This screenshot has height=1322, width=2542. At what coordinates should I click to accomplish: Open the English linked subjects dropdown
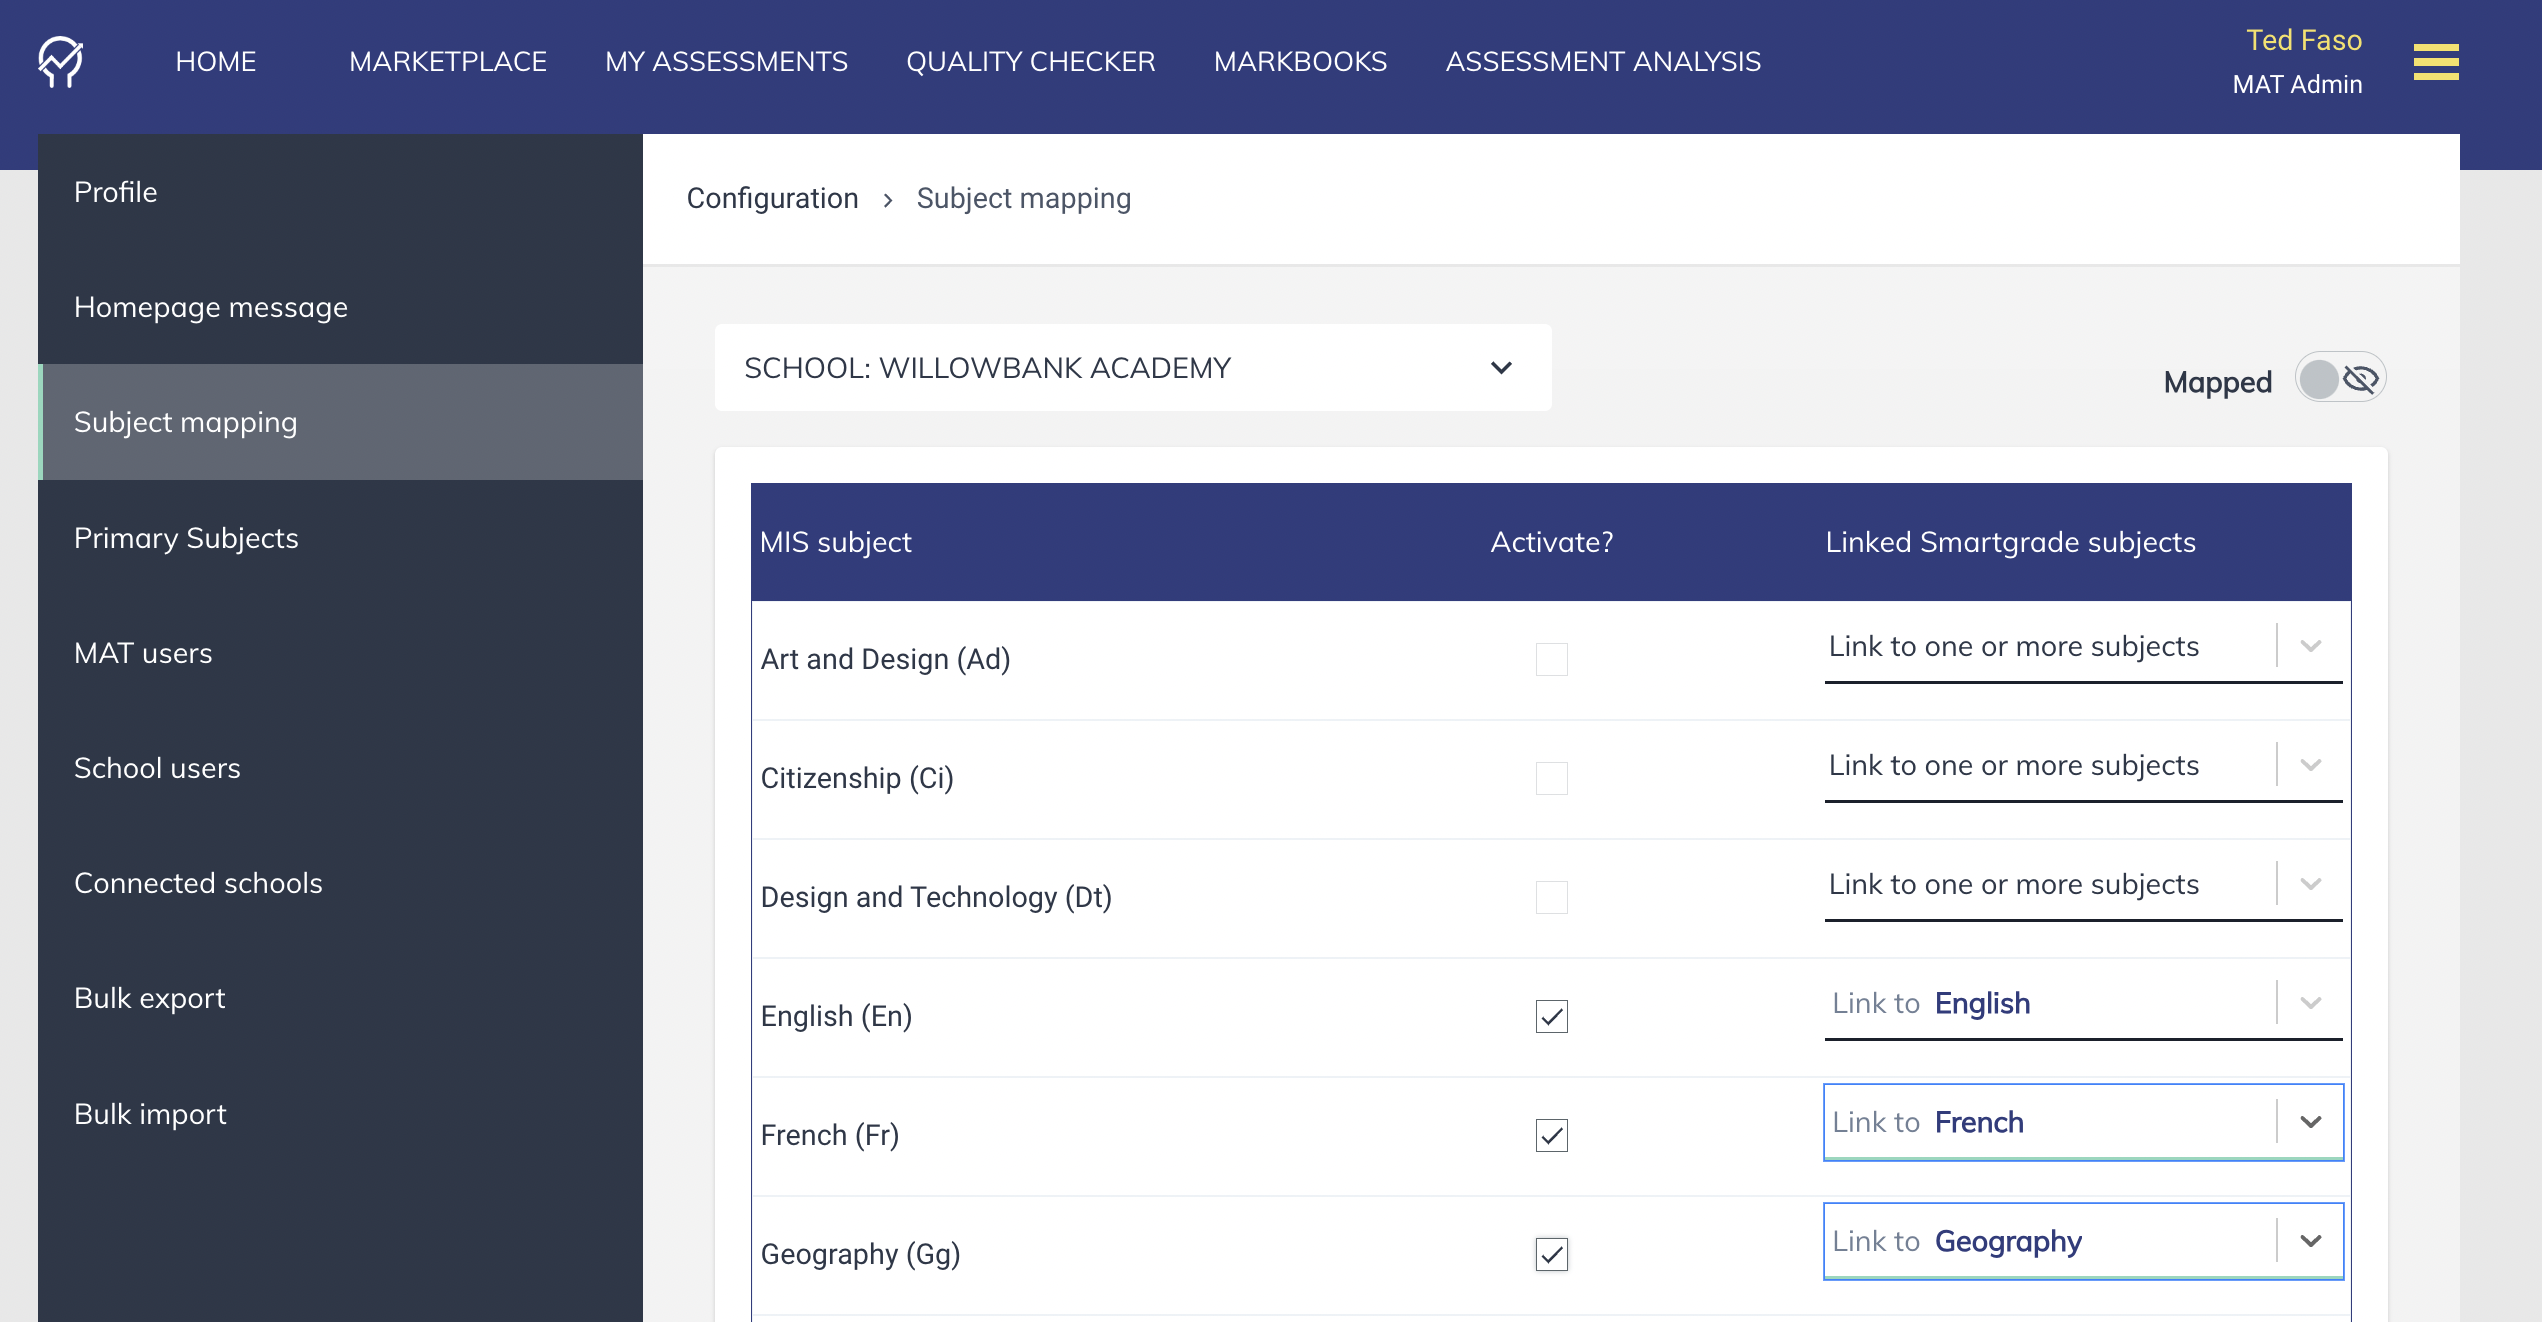[2050, 1003]
